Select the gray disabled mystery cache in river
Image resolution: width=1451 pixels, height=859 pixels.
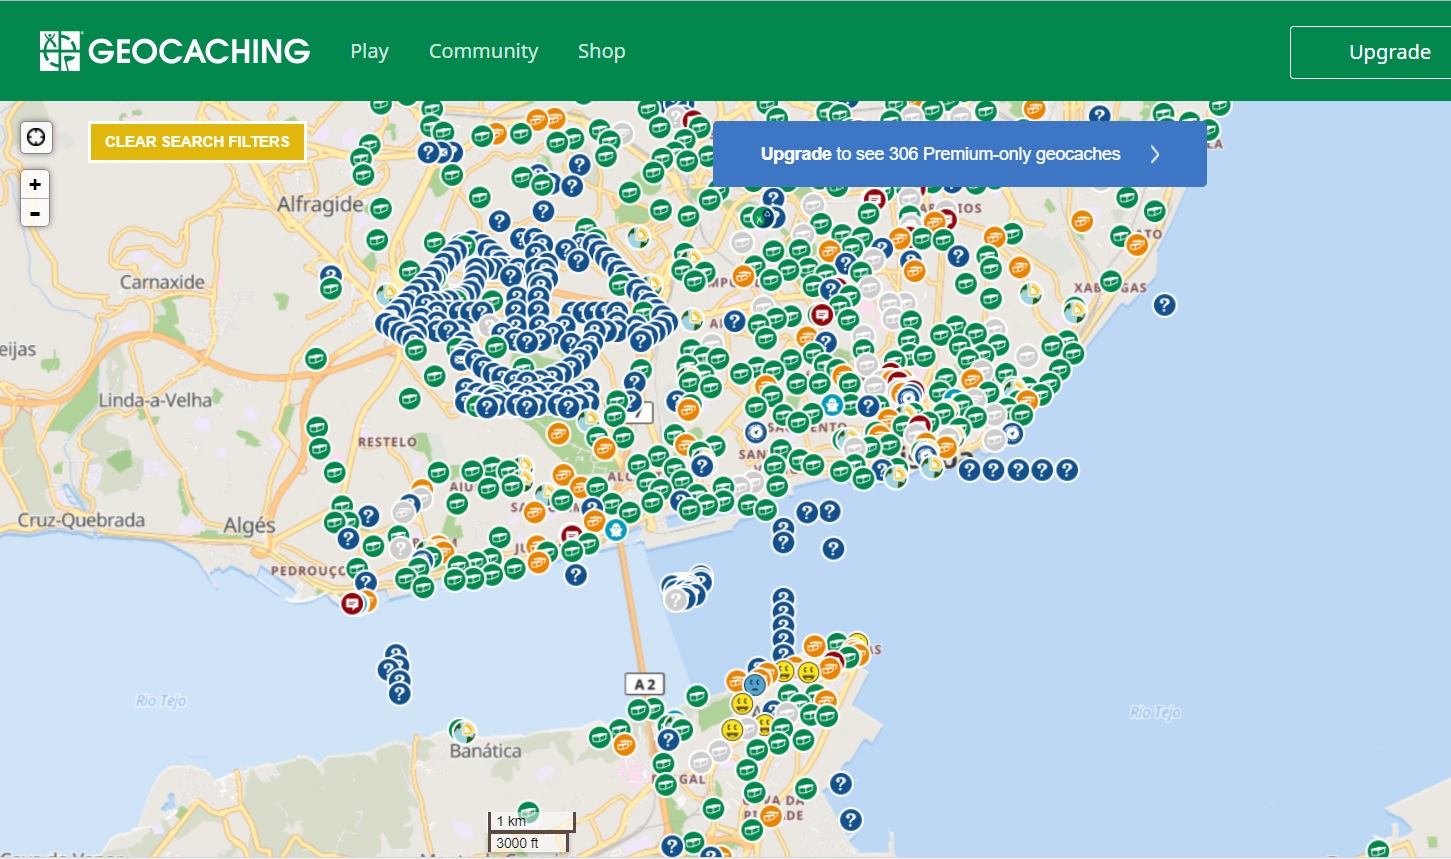tap(677, 599)
